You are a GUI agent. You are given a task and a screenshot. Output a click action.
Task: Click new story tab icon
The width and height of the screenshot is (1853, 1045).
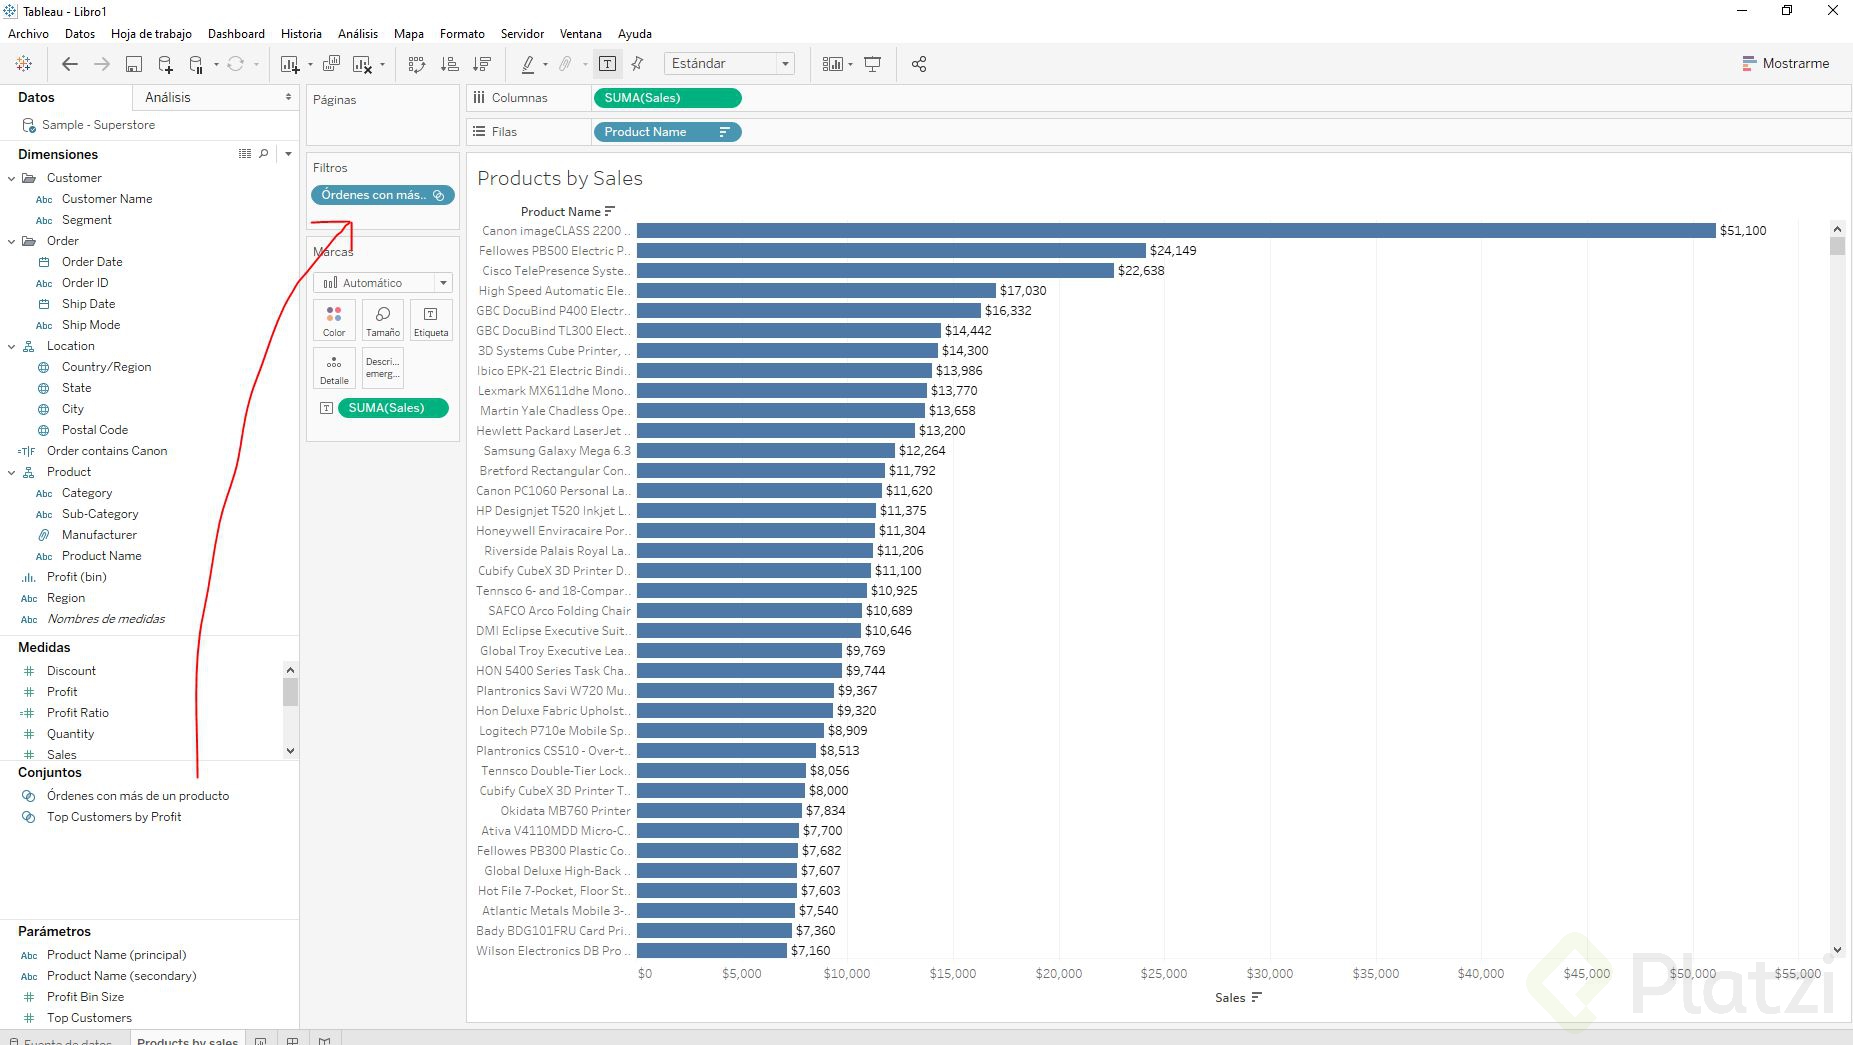(x=324, y=1041)
